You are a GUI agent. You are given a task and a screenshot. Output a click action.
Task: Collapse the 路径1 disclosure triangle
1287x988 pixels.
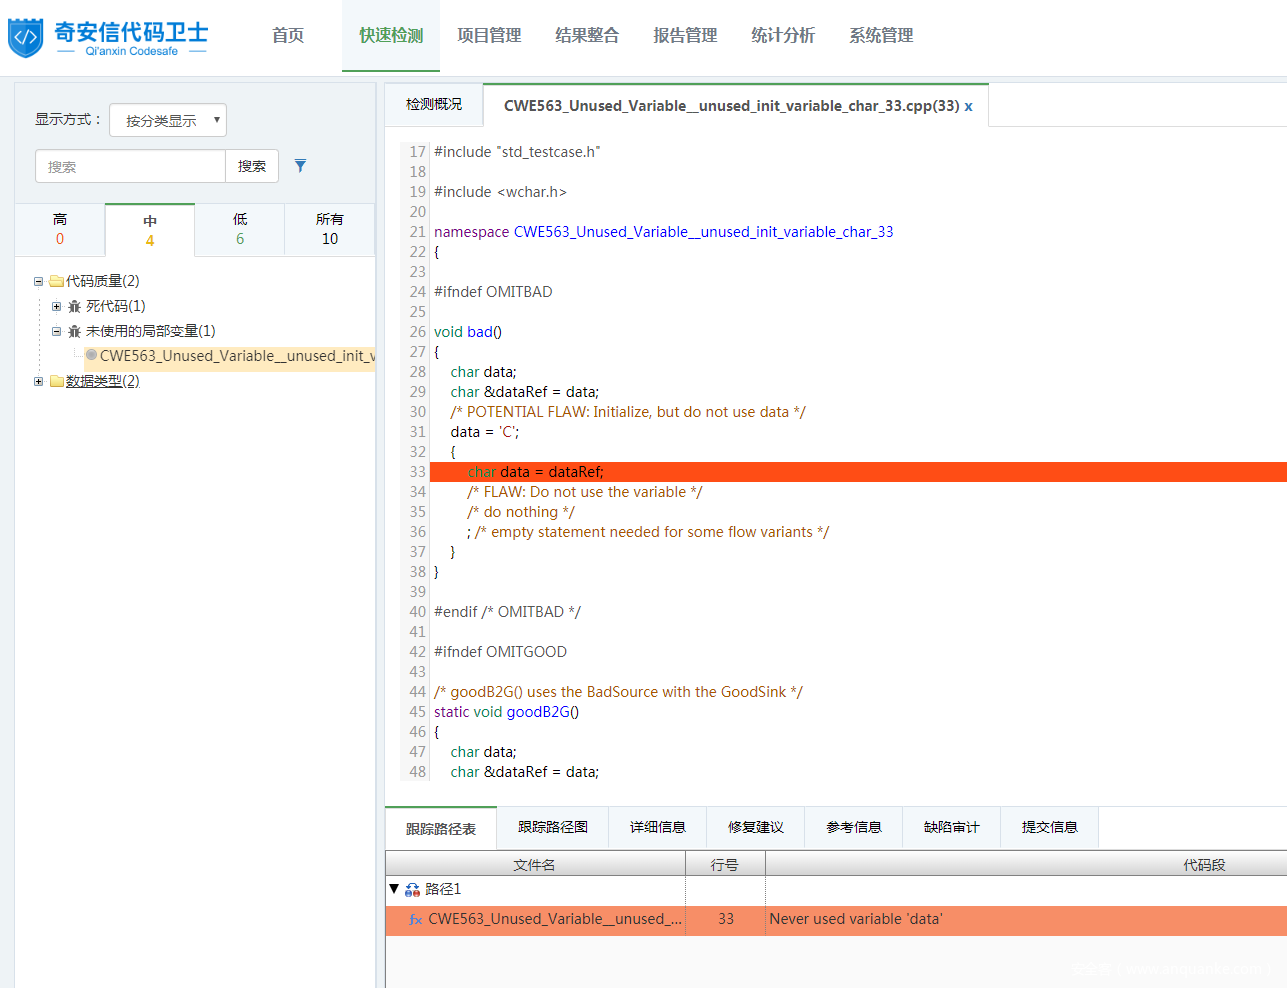394,889
